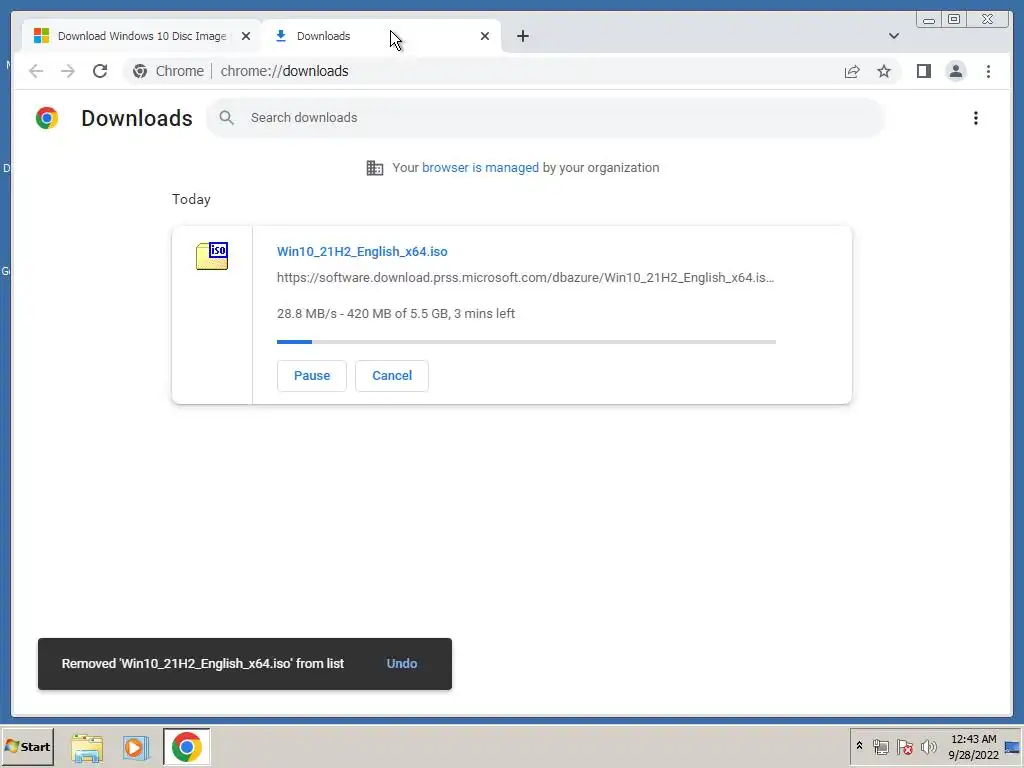Viewport: 1024px width, 768px height.
Task: Select the Downloads tab
Action: click(x=381, y=36)
